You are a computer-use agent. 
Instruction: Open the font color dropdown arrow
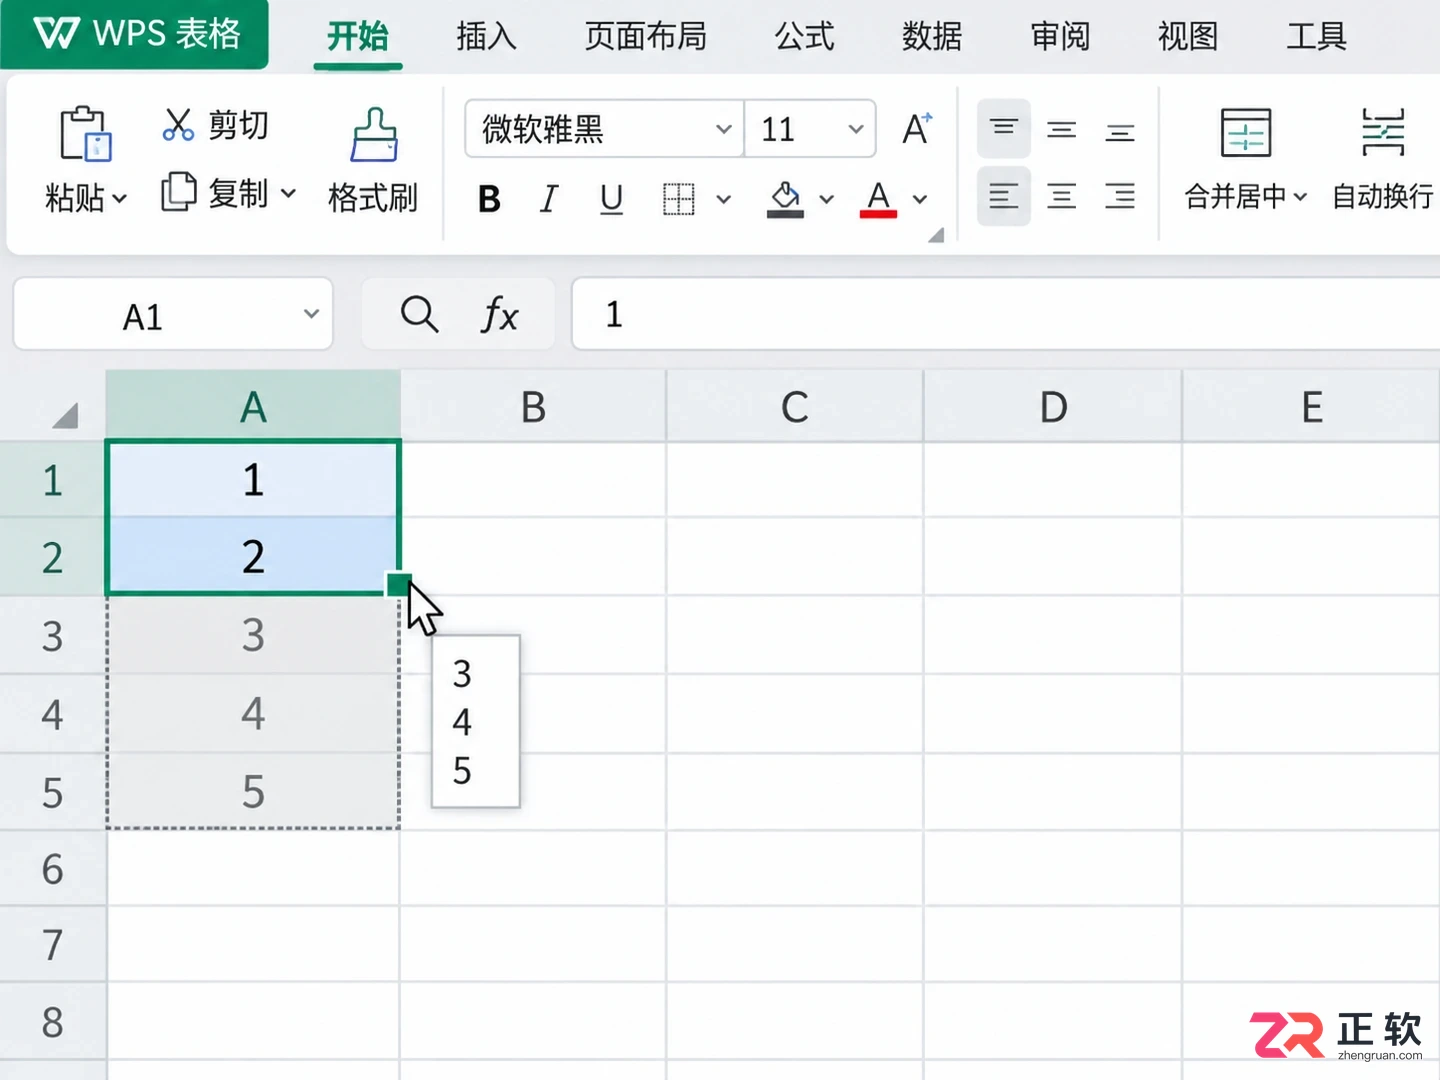pyautogui.click(x=920, y=199)
